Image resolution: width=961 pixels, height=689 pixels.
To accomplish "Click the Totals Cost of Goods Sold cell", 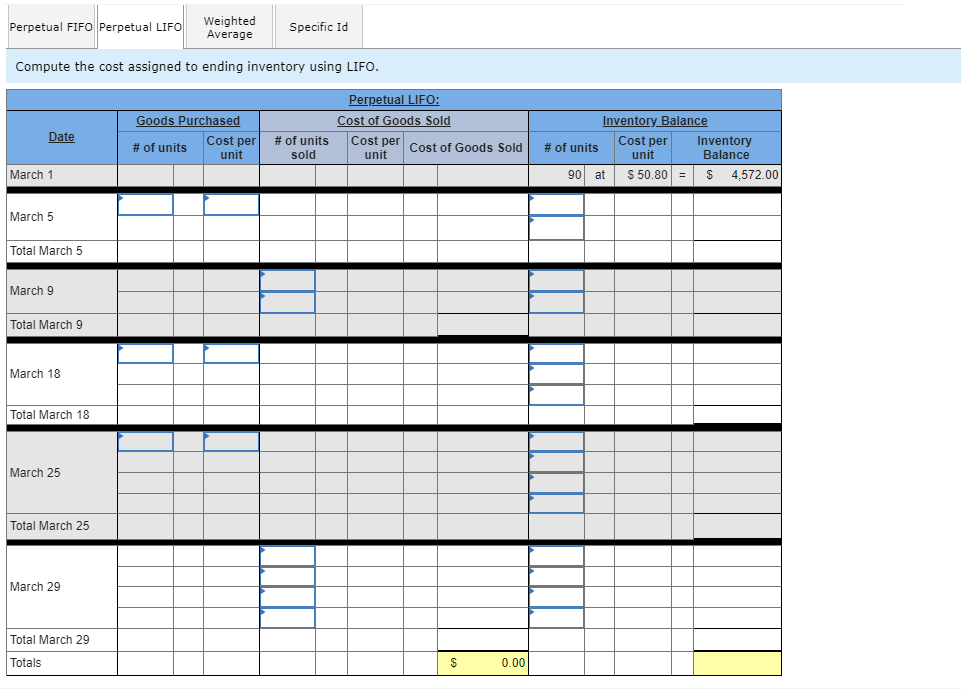I will pos(483,662).
